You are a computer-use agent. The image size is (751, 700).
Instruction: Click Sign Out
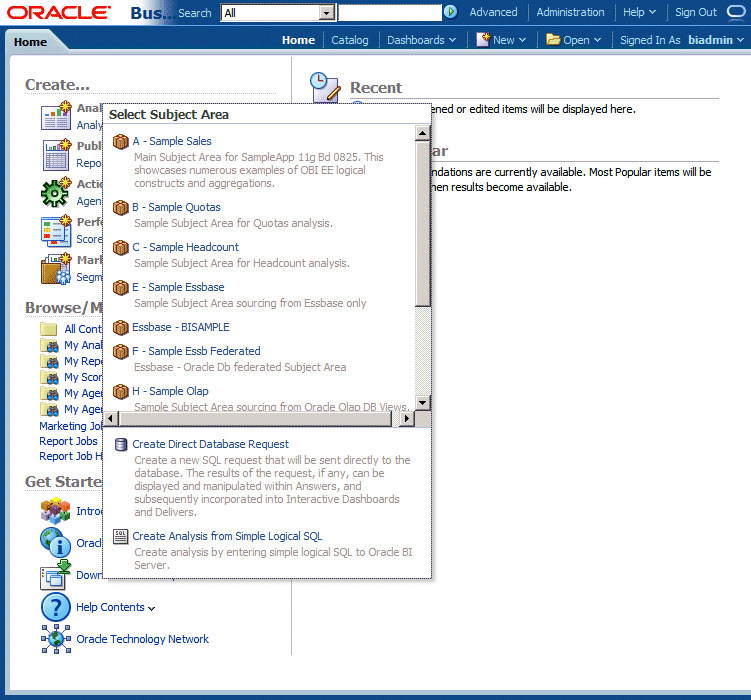[x=696, y=12]
